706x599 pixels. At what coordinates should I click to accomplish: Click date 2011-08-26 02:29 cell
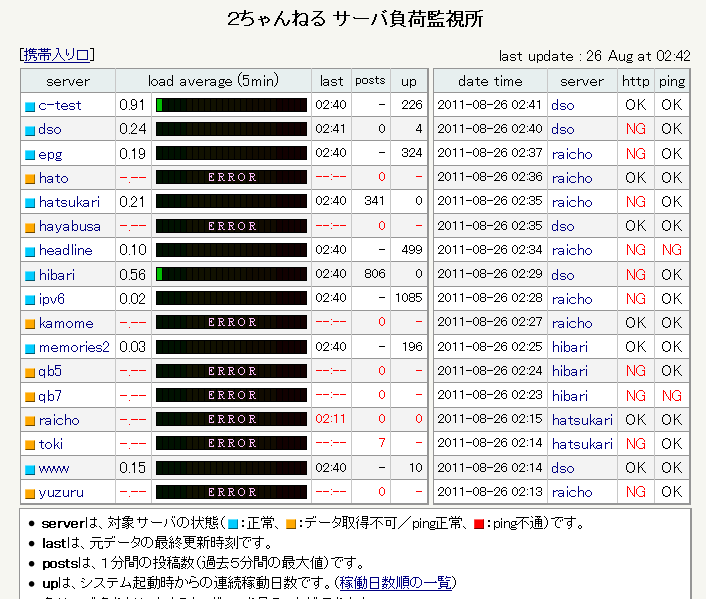pyautogui.click(x=490, y=274)
